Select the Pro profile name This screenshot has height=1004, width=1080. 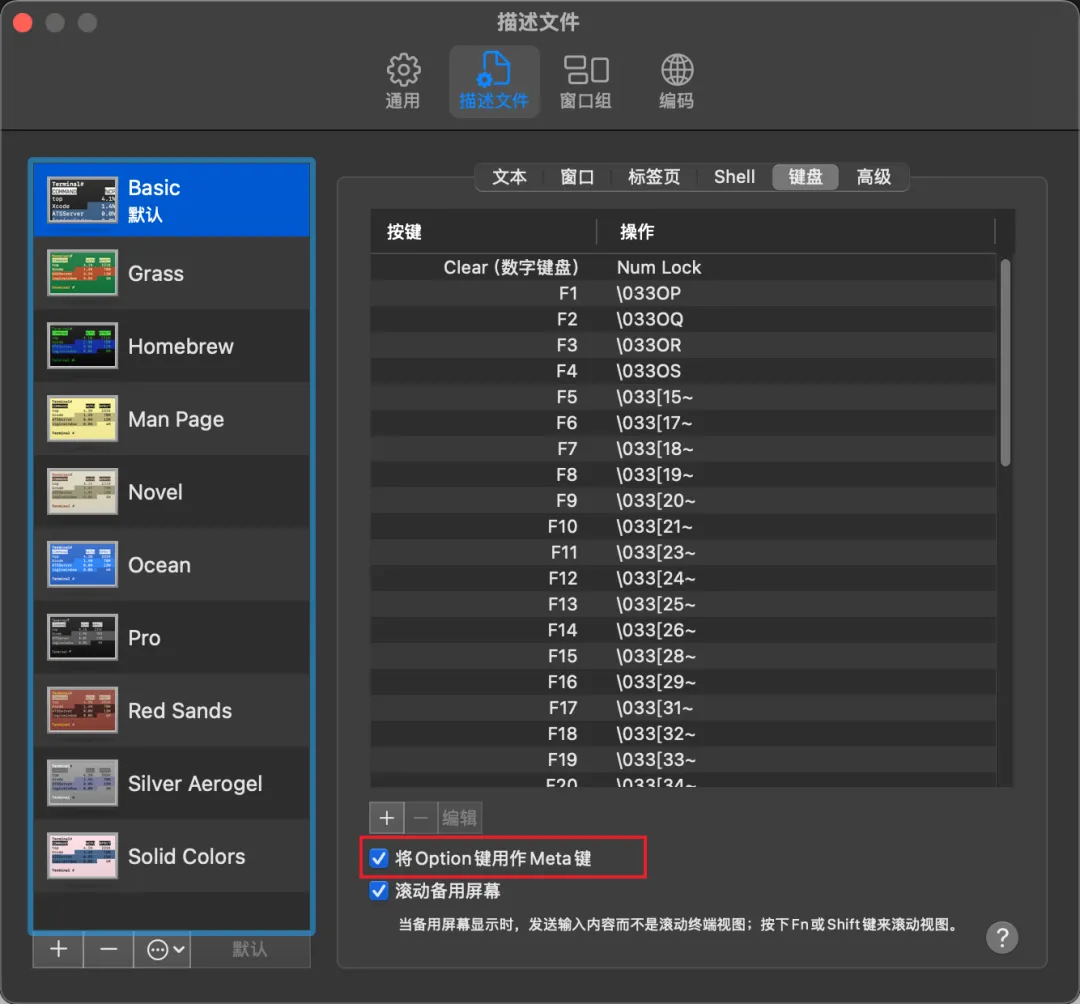point(144,638)
